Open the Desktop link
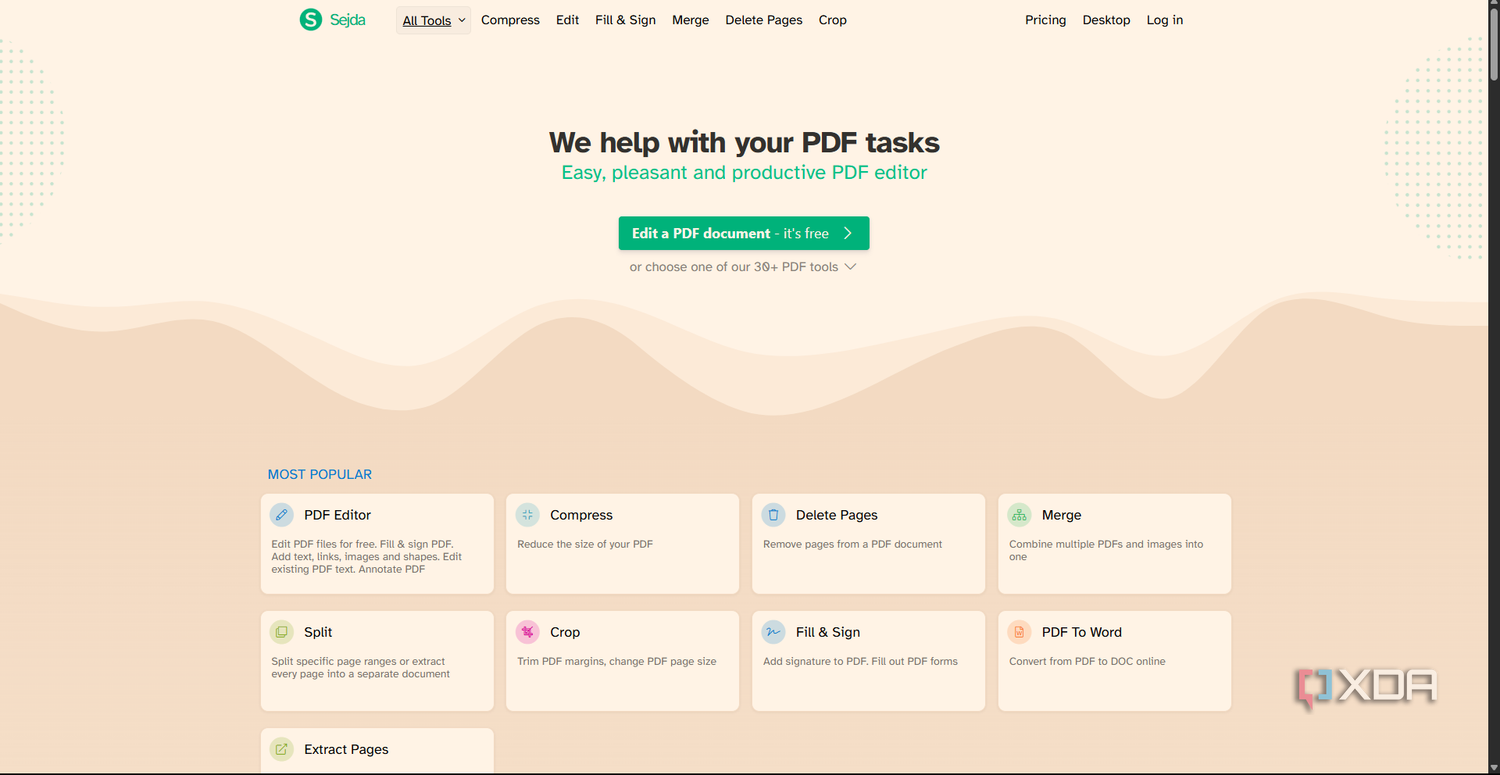 1107,20
